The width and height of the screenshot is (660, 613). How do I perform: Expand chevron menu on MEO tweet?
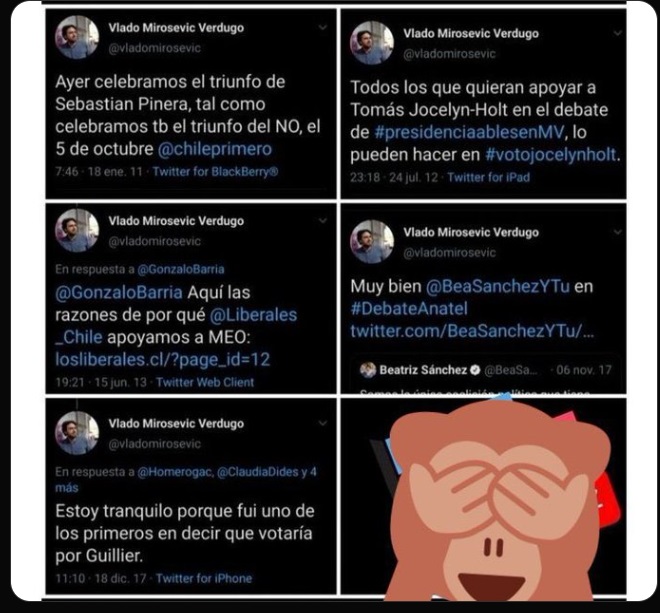[323, 220]
